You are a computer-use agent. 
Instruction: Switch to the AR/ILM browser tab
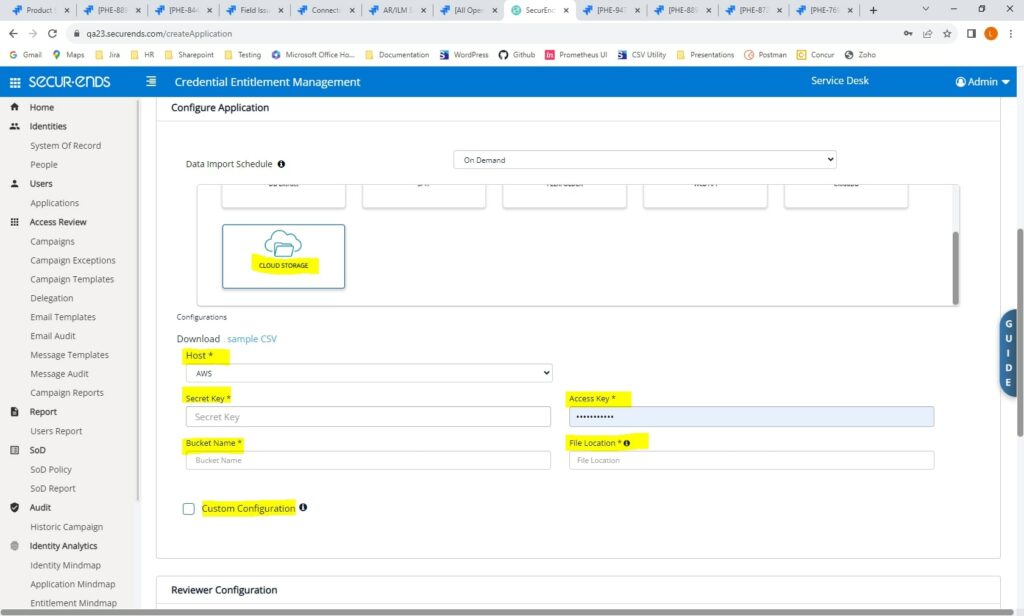[396, 10]
